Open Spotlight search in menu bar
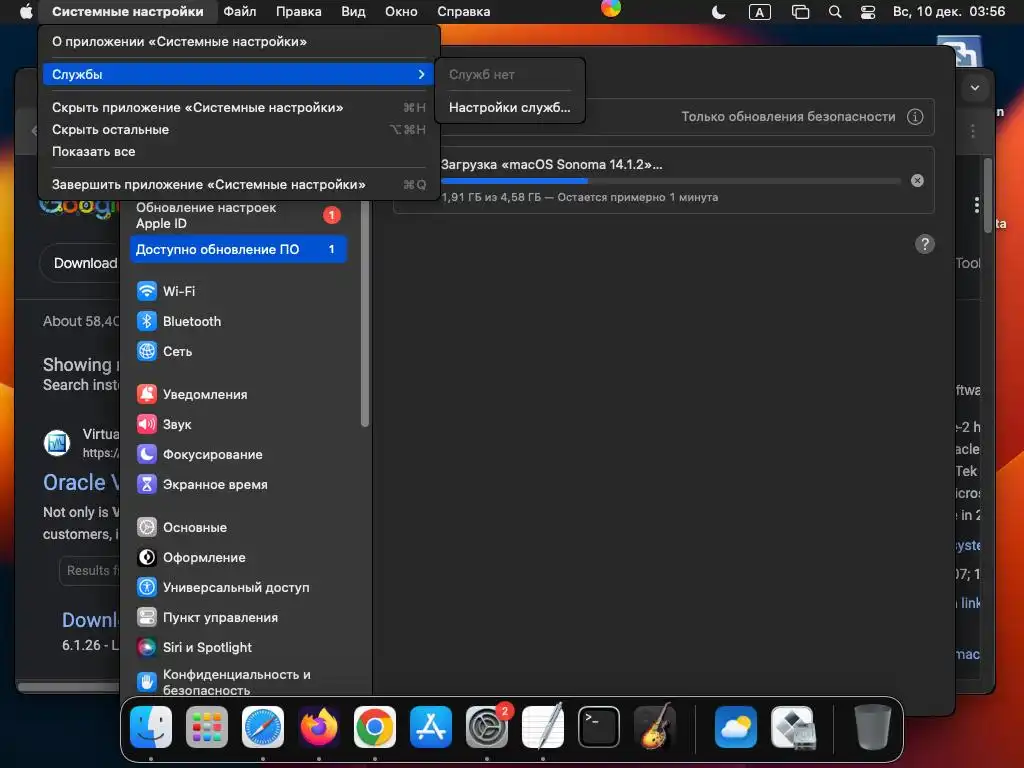This screenshot has width=1024, height=768. click(x=835, y=12)
